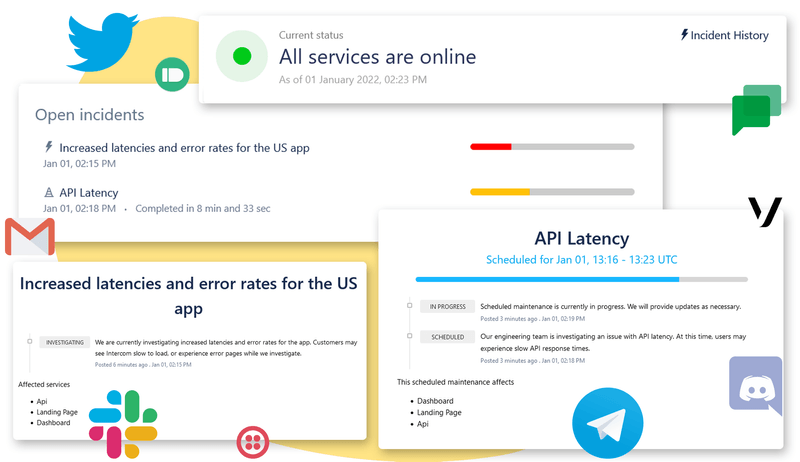Click the blue scheduled maintenance progress bar

point(582,279)
